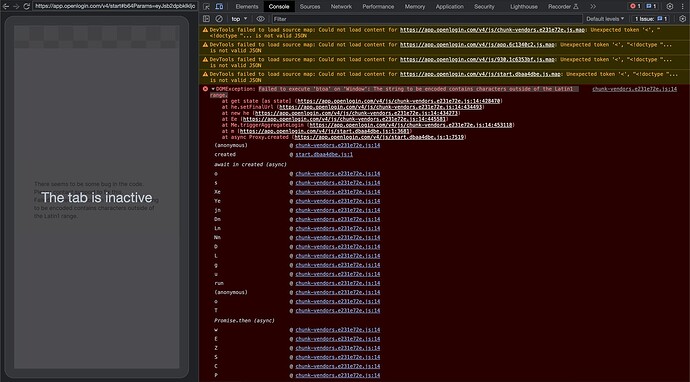Switch to the Elements tab
Viewport: 690px width, 382px height.
coord(247,7)
